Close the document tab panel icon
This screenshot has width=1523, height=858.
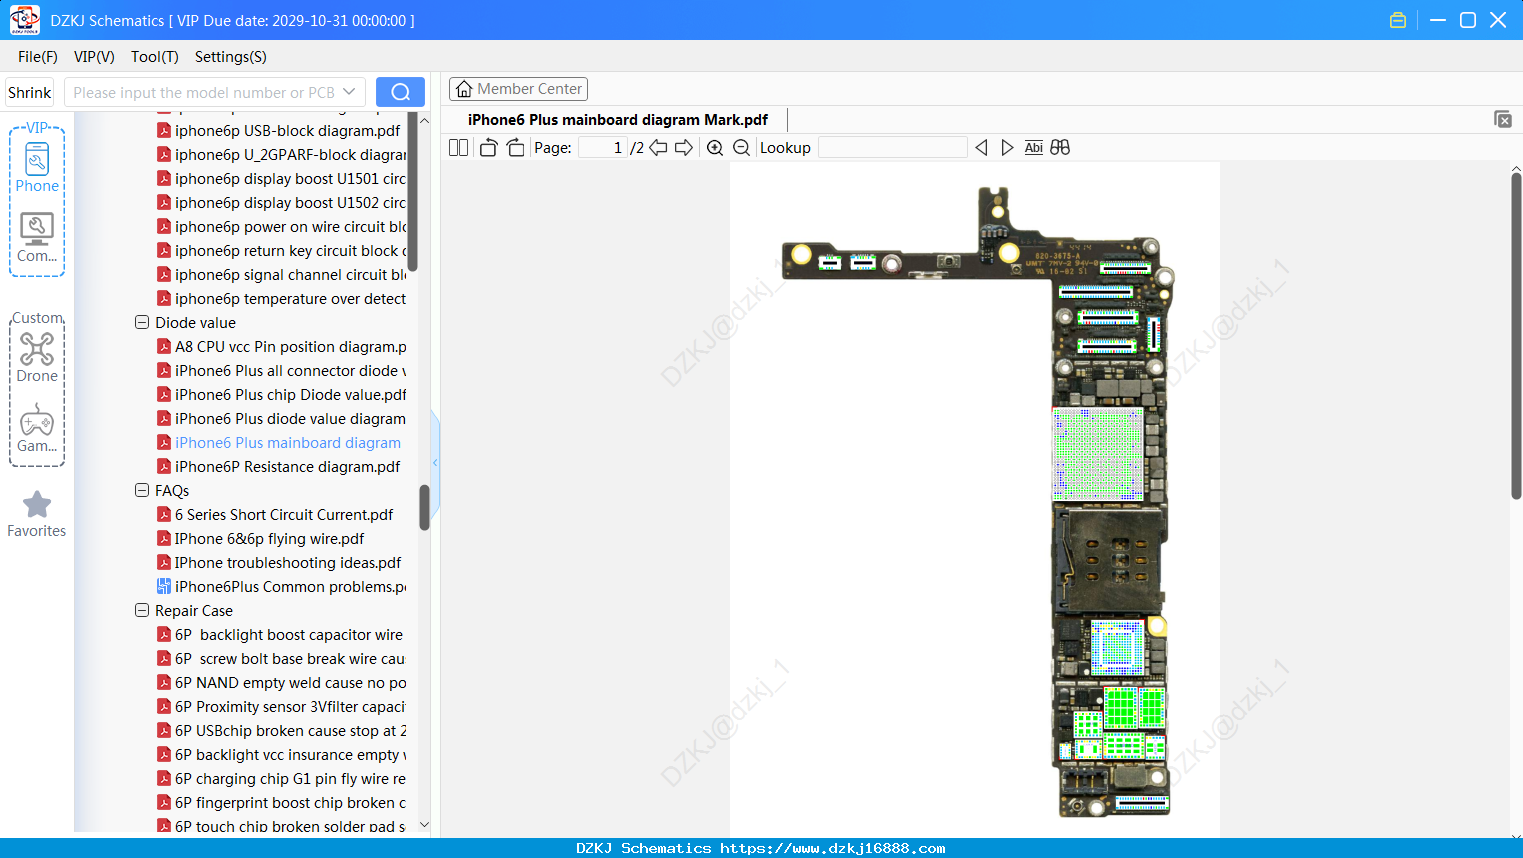(x=1503, y=119)
